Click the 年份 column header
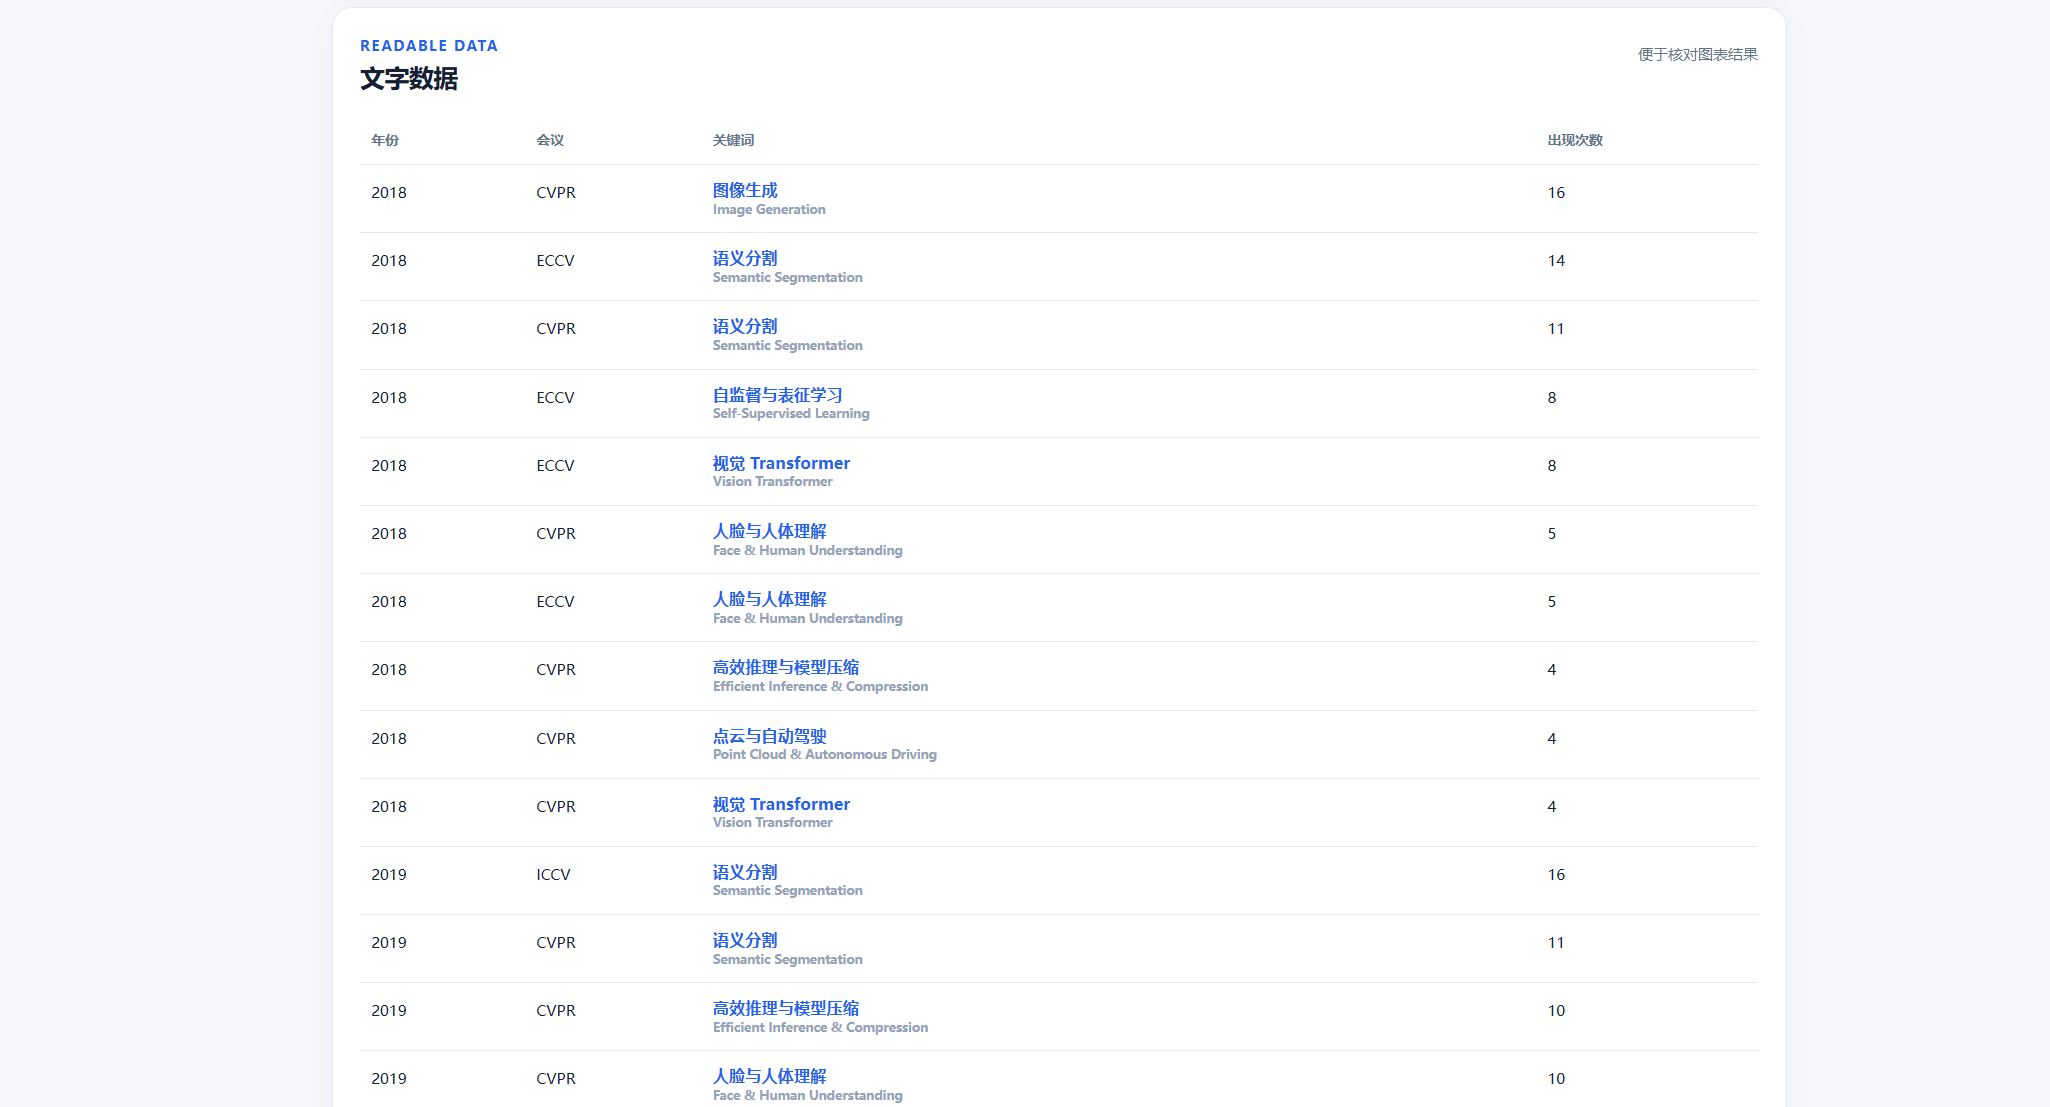This screenshot has width=2050, height=1107. 385,140
